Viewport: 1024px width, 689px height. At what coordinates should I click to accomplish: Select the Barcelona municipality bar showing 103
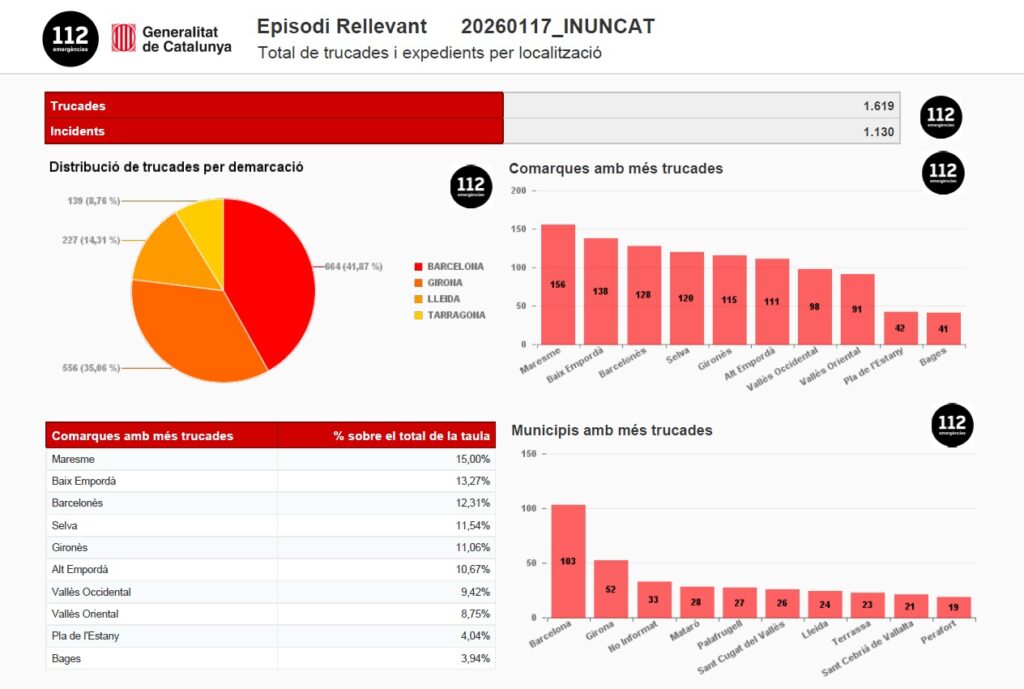click(x=568, y=561)
